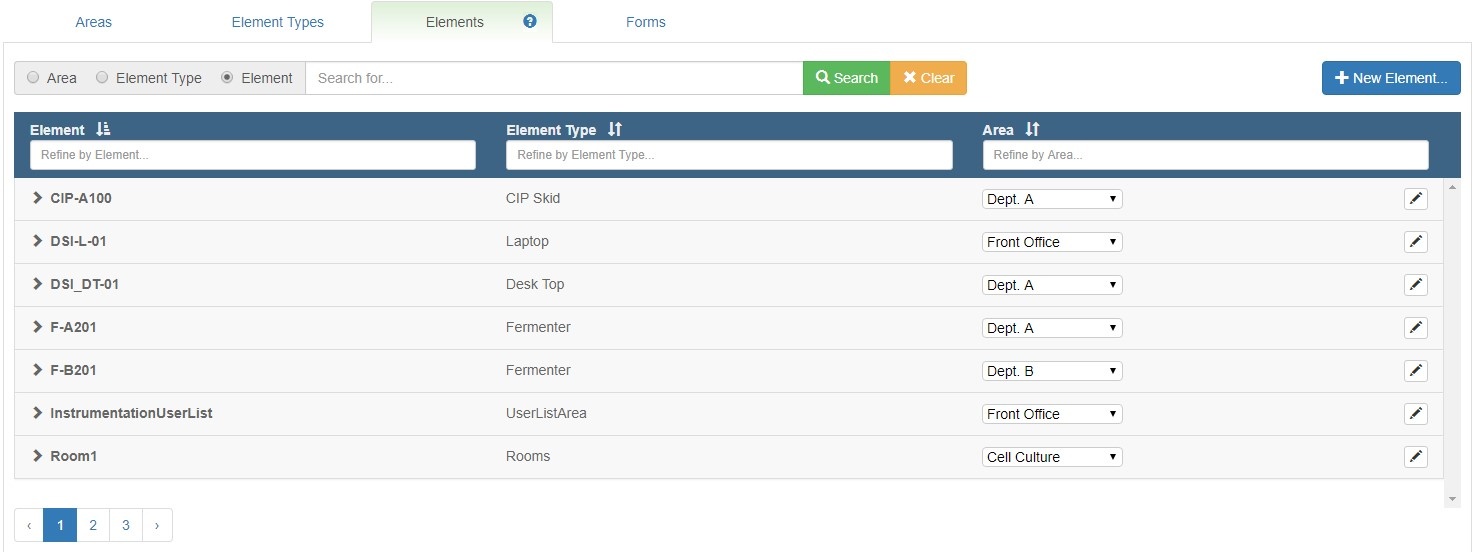Open Area dropdown for F-A201
The image size is (1479, 552).
click(1052, 328)
